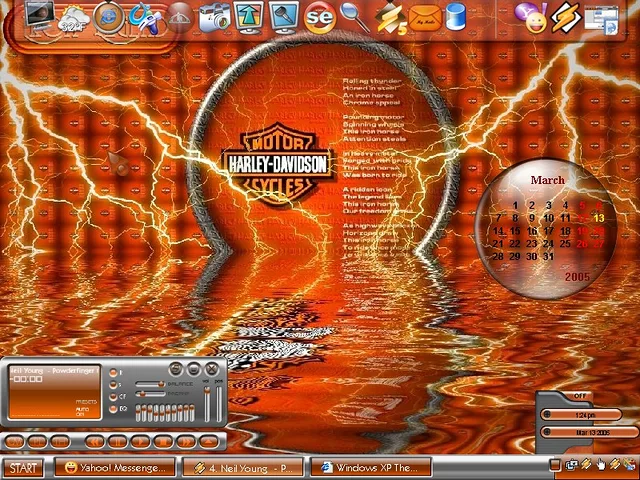Toggle the EQ button in the music player
The height and width of the screenshot is (480, 640).
[115, 409]
